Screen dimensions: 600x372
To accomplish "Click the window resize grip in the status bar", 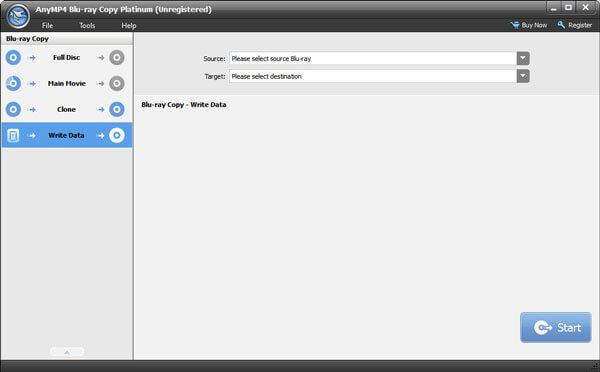I will pyautogui.click(x=595, y=367).
